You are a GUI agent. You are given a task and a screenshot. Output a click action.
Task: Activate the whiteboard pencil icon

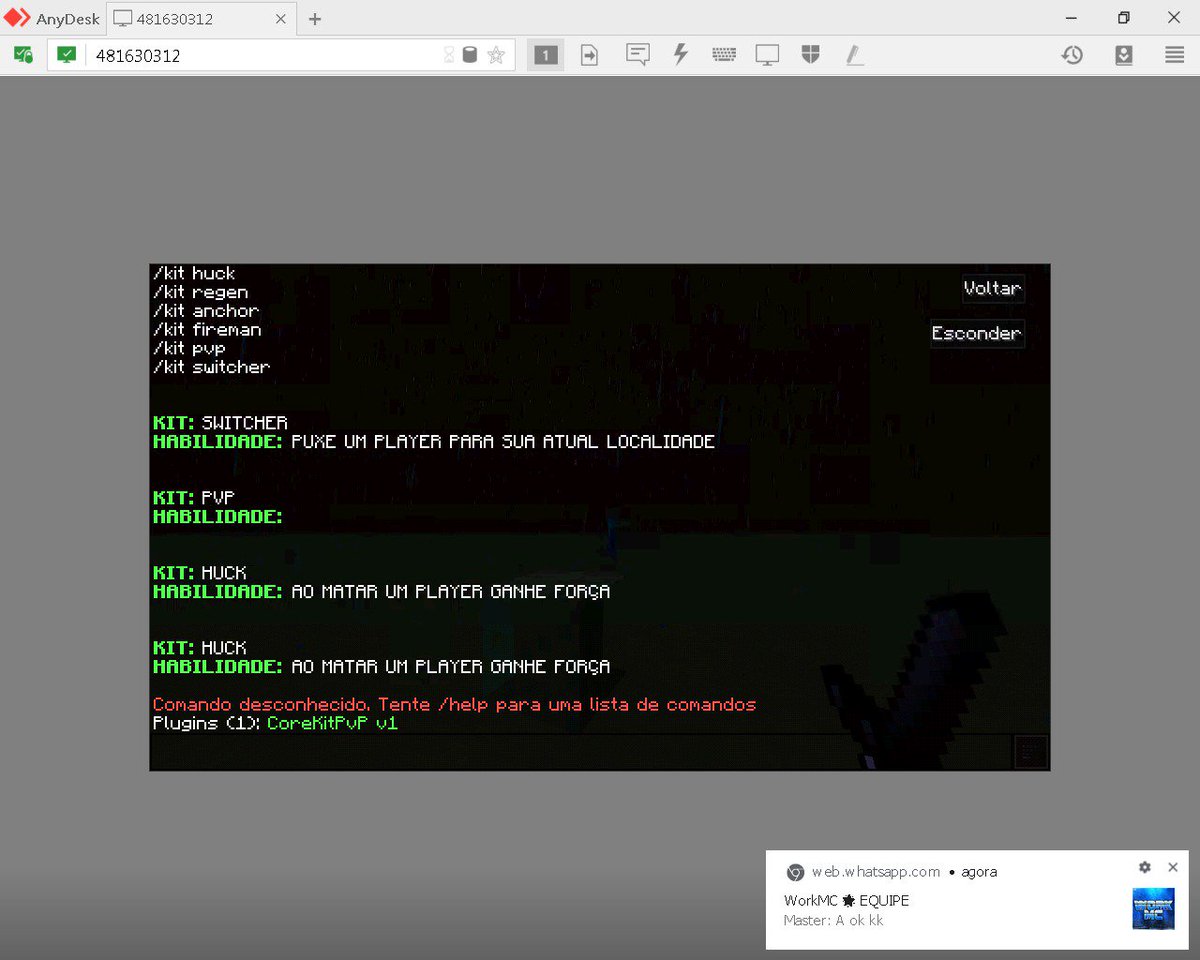tap(854, 55)
